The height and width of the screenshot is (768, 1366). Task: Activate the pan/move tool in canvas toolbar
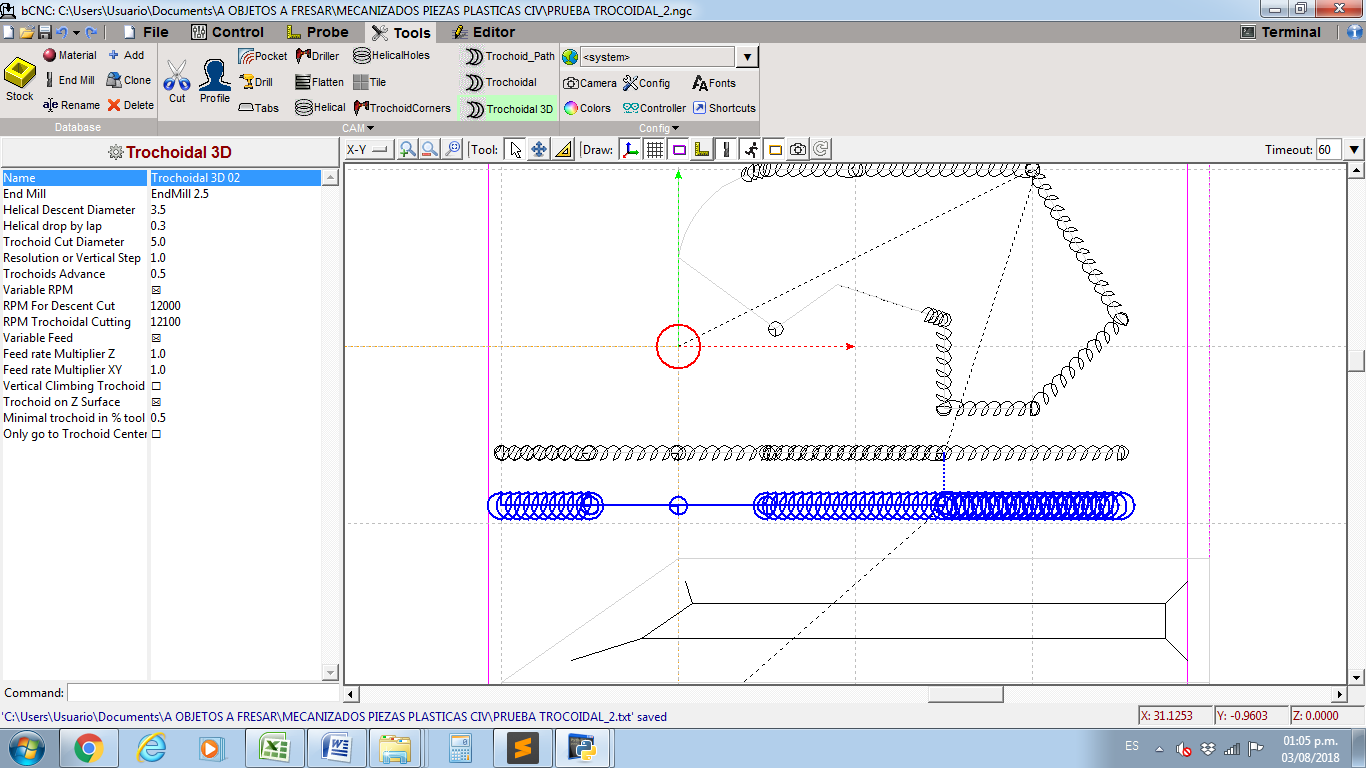click(539, 150)
